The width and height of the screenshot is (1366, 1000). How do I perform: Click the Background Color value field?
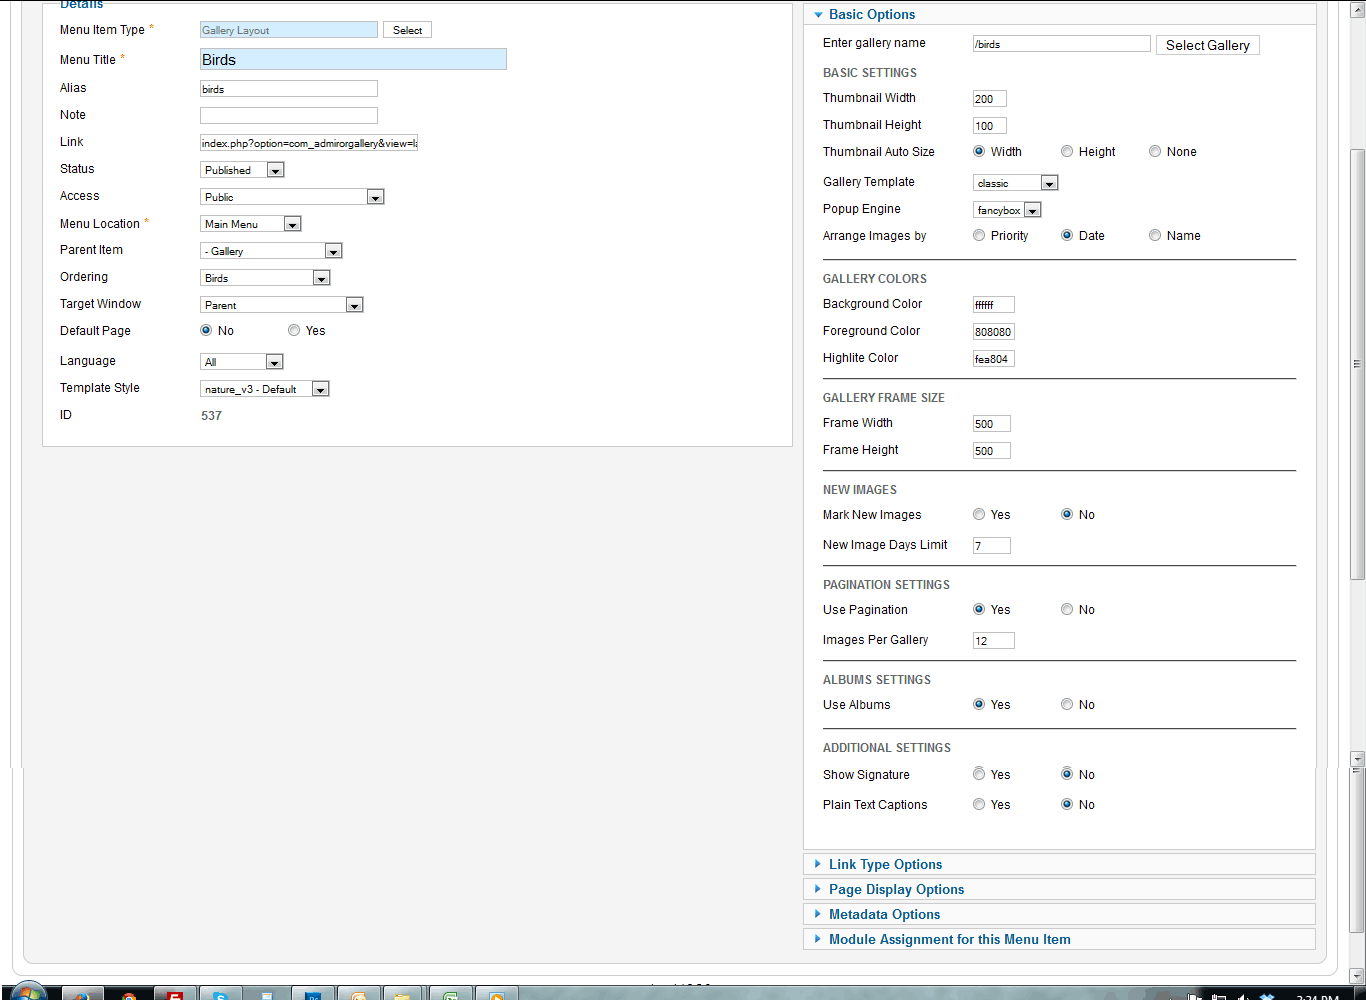click(x=994, y=305)
